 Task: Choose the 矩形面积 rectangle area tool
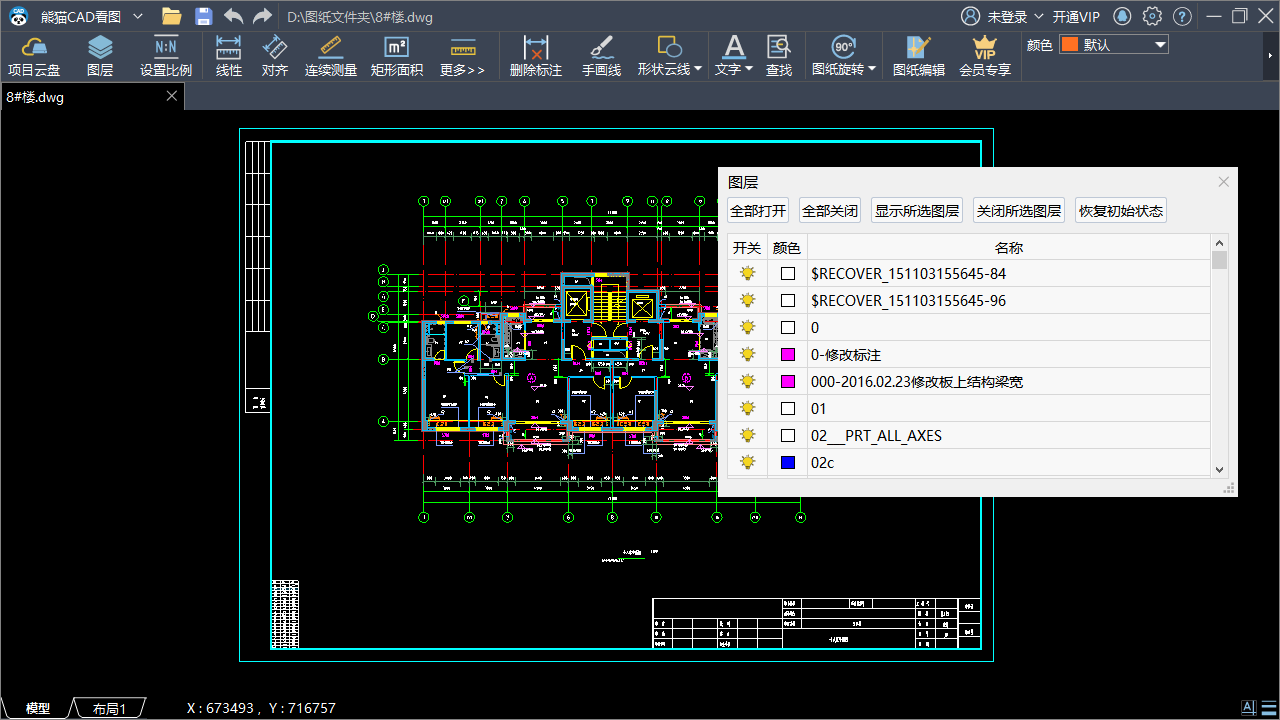click(397, 56)
